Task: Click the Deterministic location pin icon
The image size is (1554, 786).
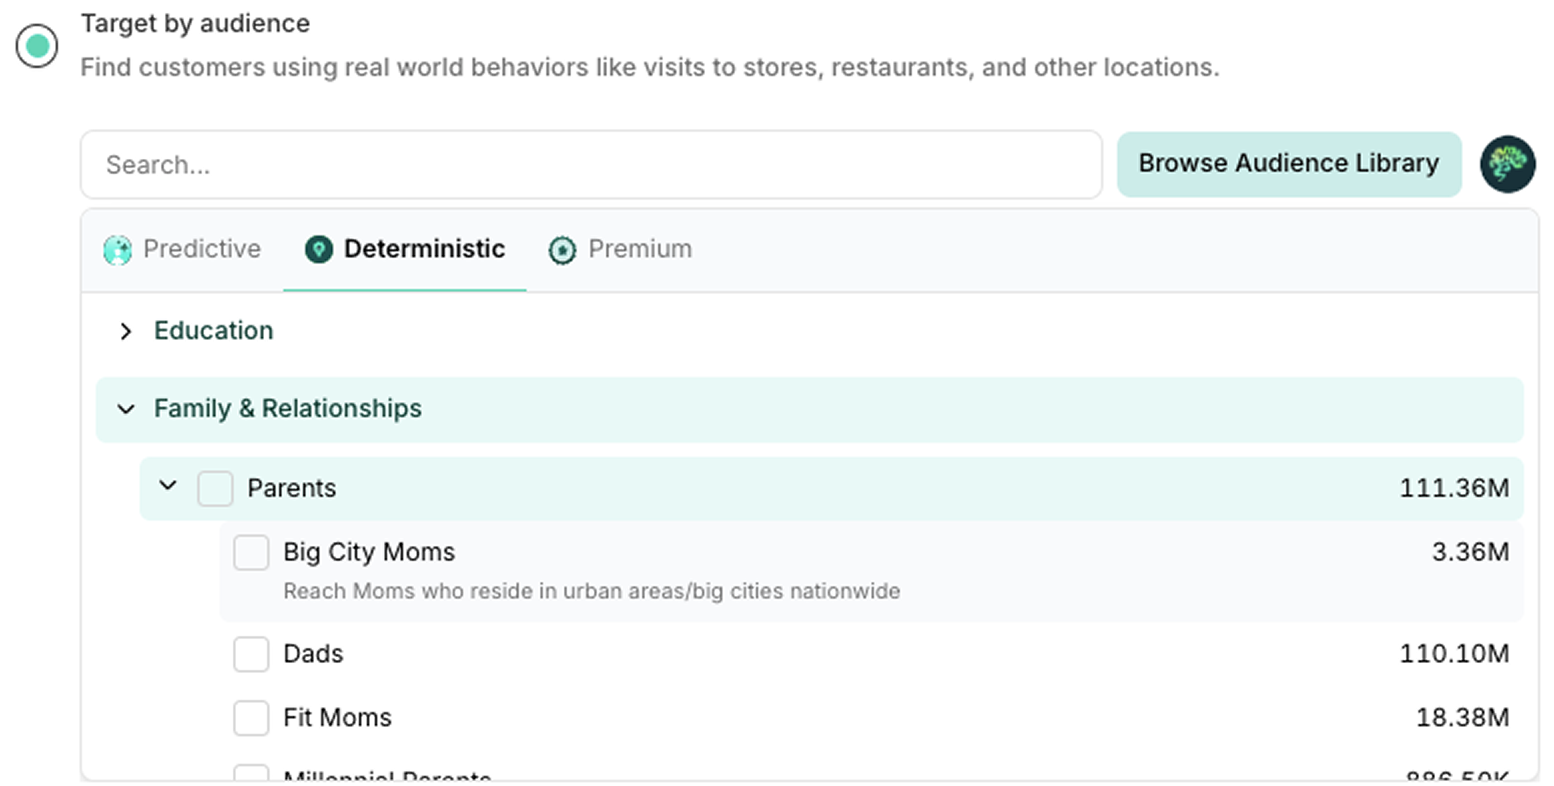Action: [319, 249]
